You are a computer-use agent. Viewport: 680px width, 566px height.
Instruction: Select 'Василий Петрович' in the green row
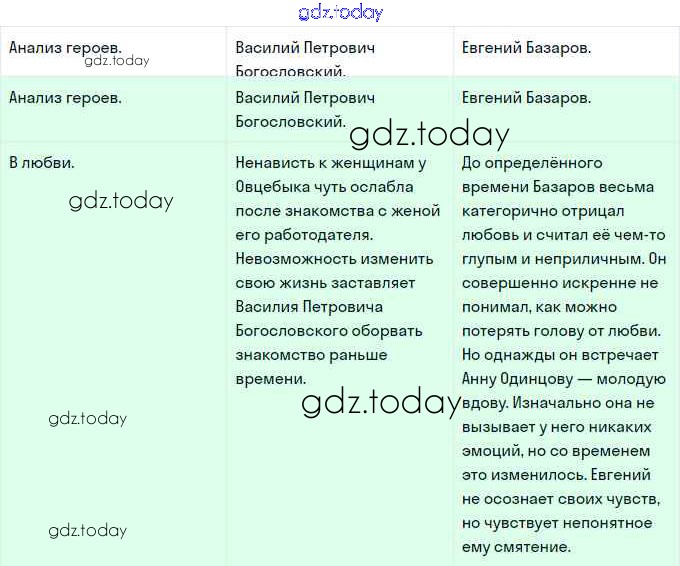coord(305,98)
